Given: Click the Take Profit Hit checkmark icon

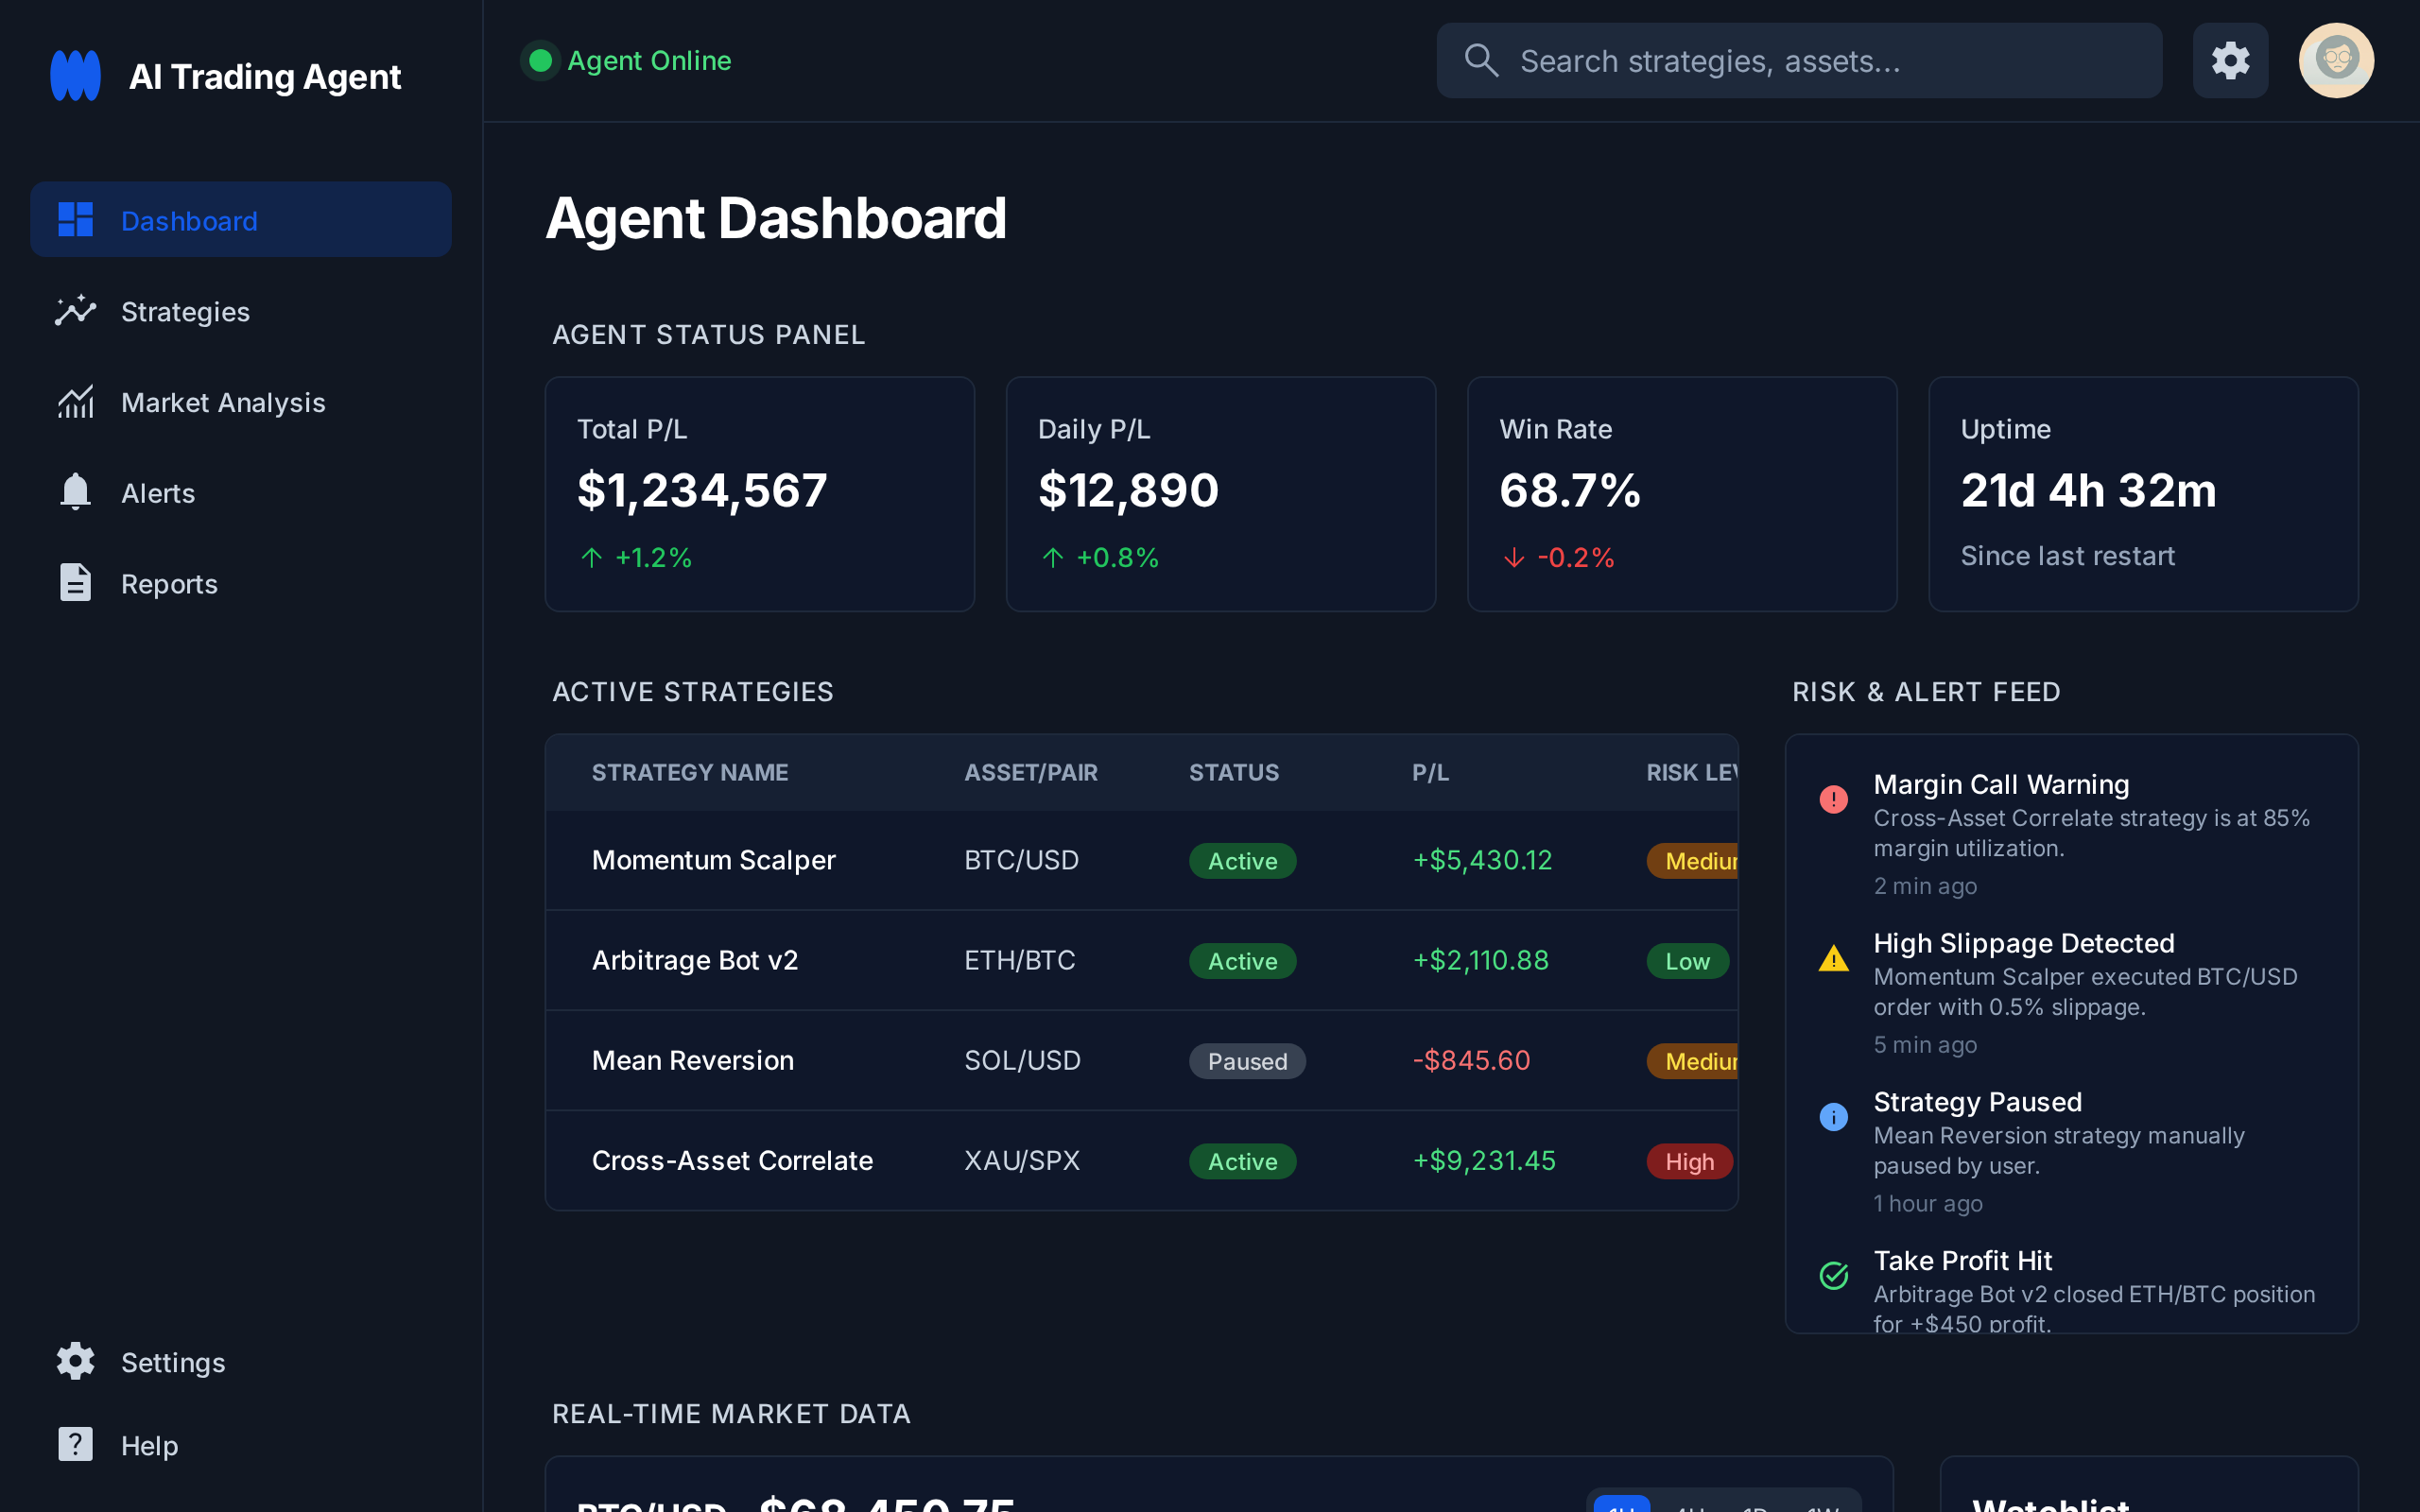Looking at the screenshot, I should coord(1833,1275).
